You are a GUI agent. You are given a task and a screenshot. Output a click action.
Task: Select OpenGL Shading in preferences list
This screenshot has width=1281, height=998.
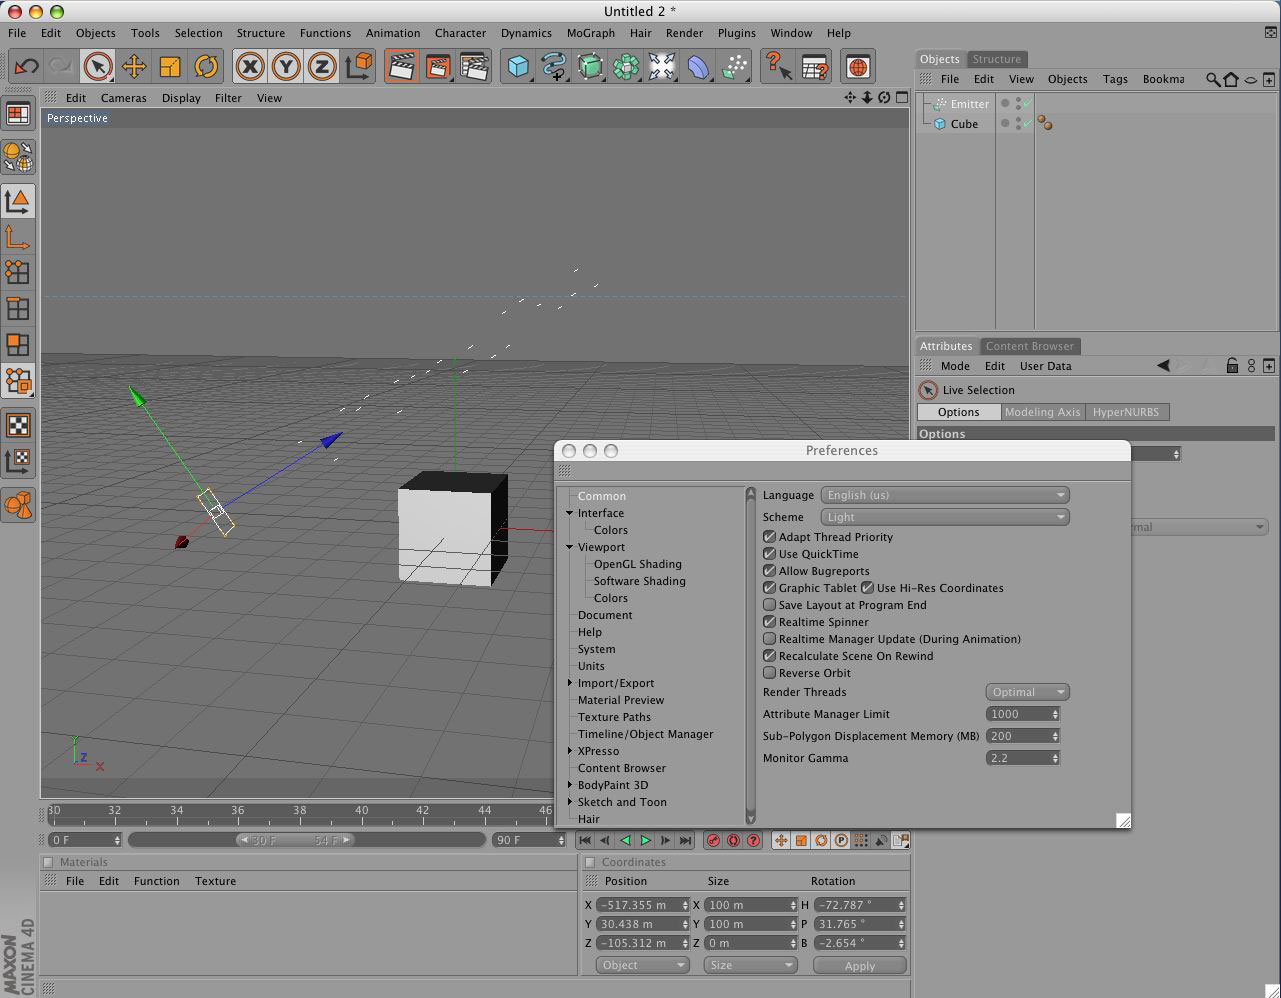[x=637, y=564]
